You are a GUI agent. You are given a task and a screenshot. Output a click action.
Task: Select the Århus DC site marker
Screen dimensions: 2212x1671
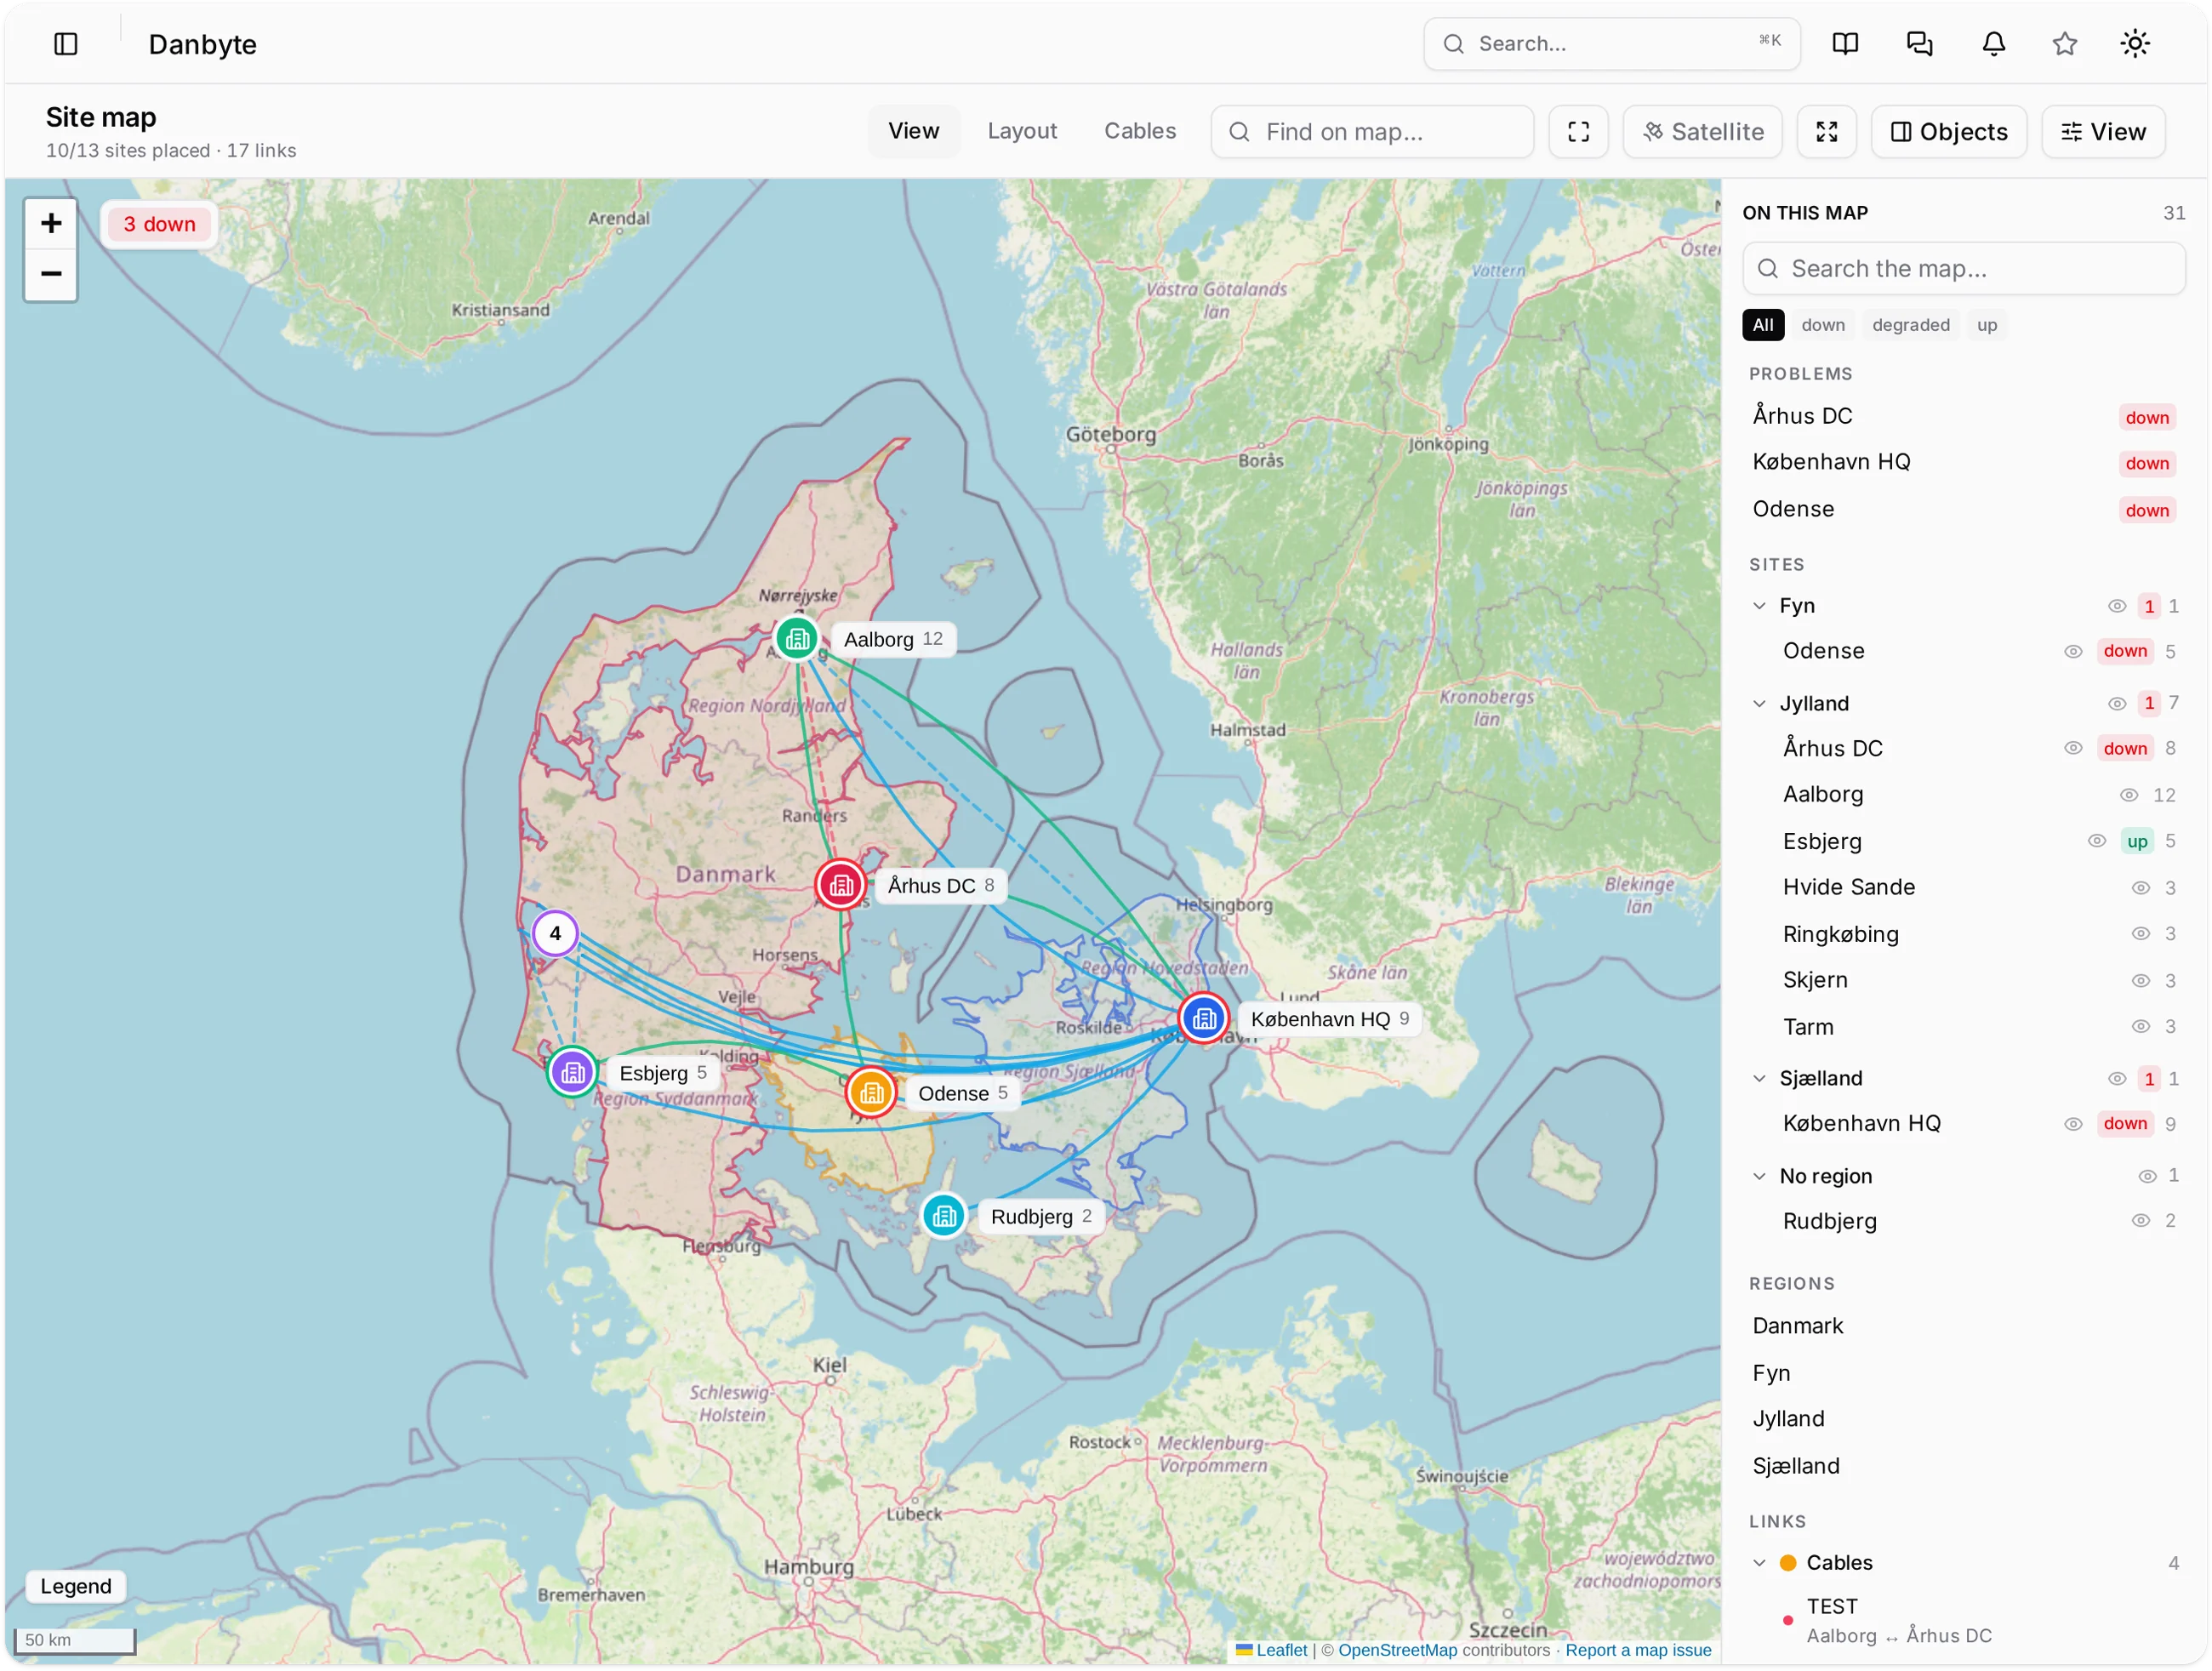tap(841, 885)
